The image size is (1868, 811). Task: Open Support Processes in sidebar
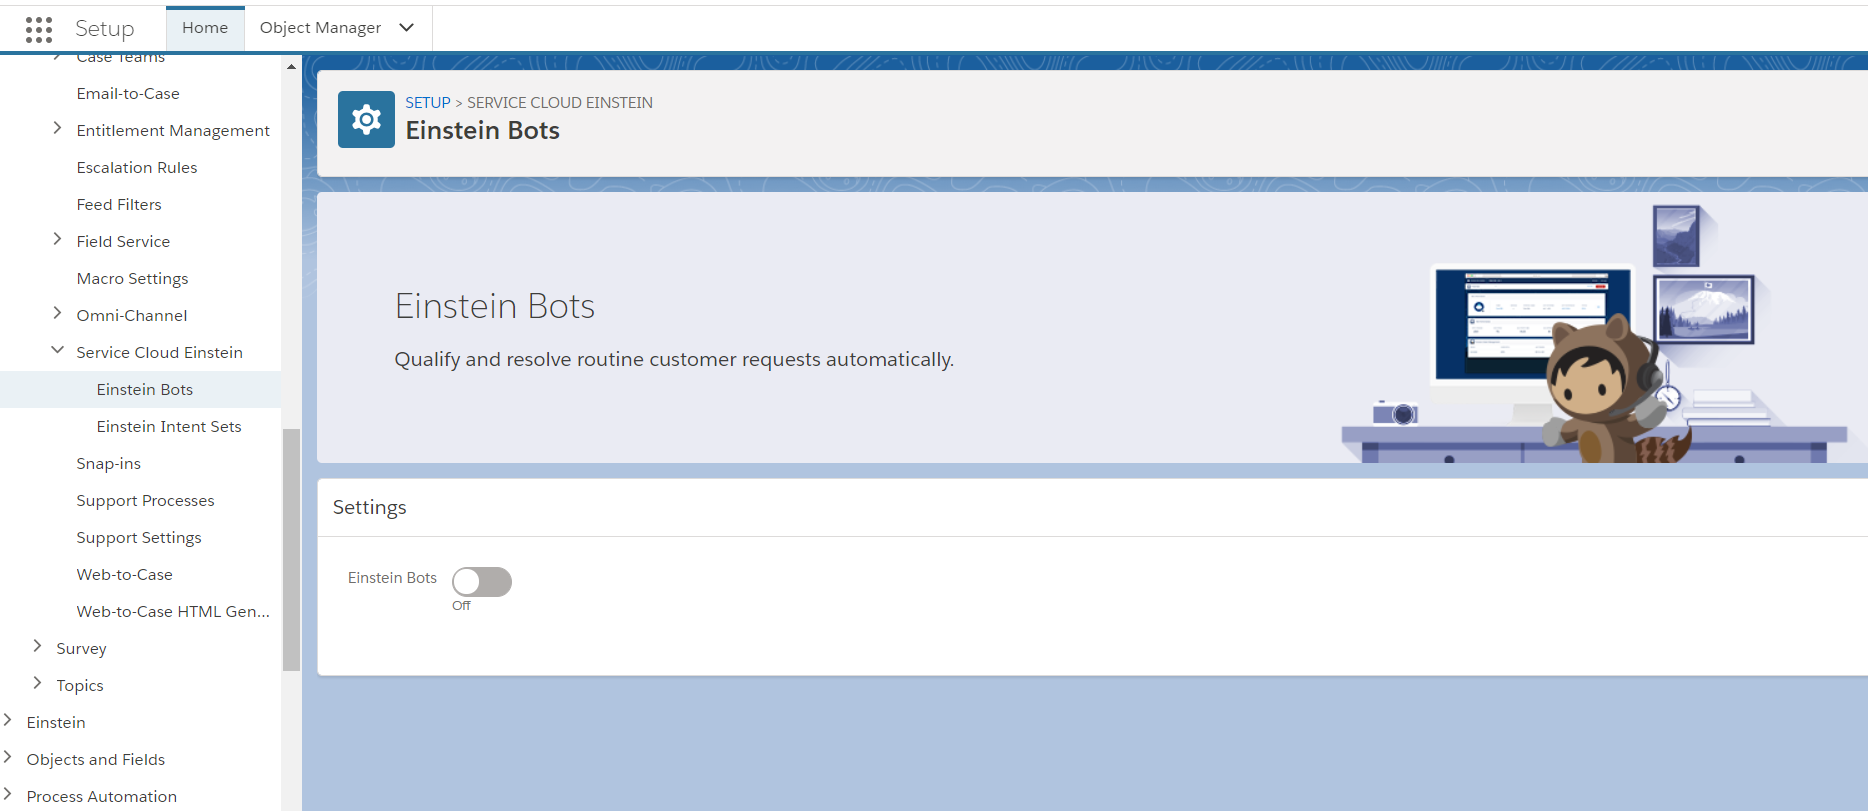tap(145, 500)
